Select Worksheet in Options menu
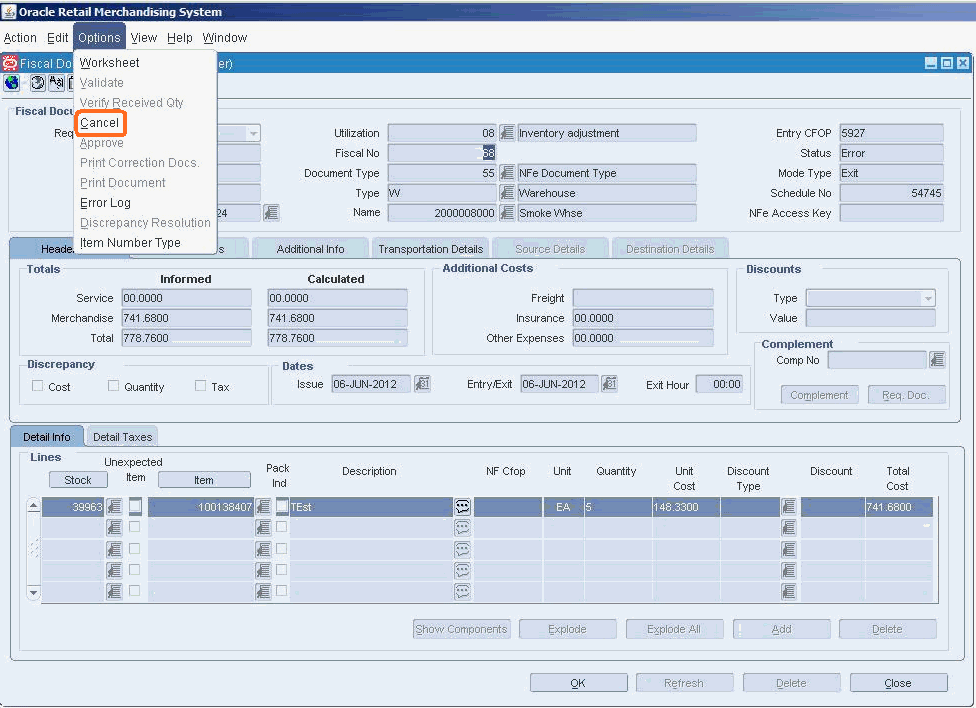The image size is (976, 708). coord(109,62)
